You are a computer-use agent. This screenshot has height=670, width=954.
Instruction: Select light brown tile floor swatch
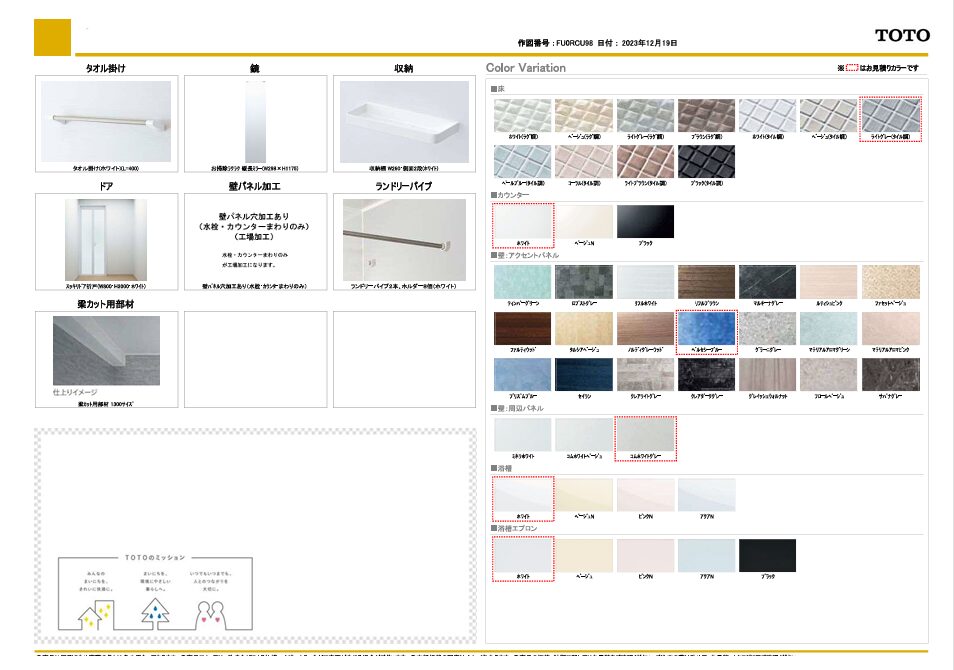pos(646,161)
